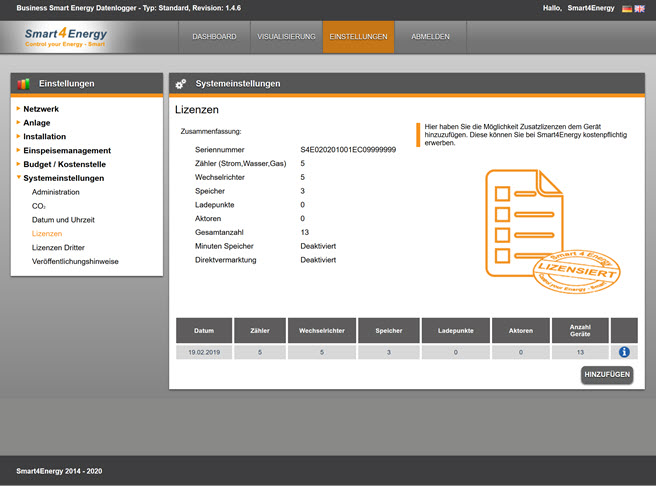Screen dimensions: 656x486
Task: Open the Dashboard tab
Action: pos(214,37)
